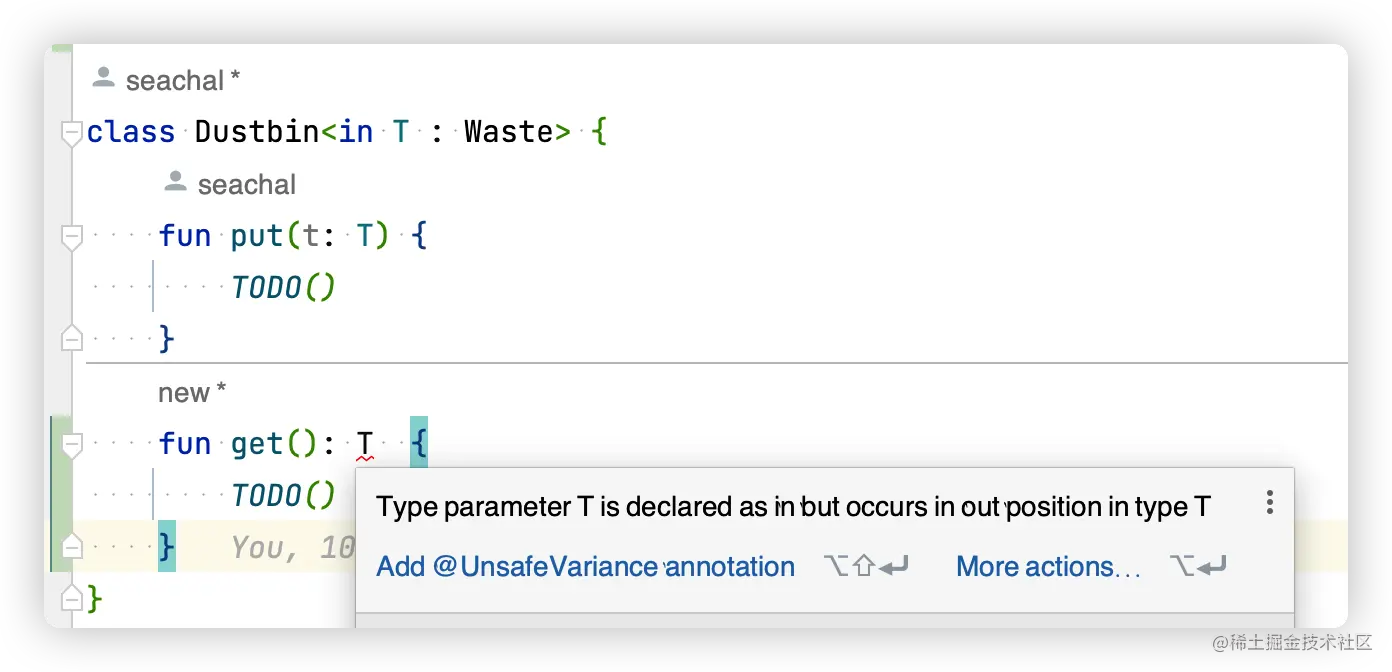Click fold end marker at class closing brace
This screenshot has width=1392, height=672.
tap(71, 597)
